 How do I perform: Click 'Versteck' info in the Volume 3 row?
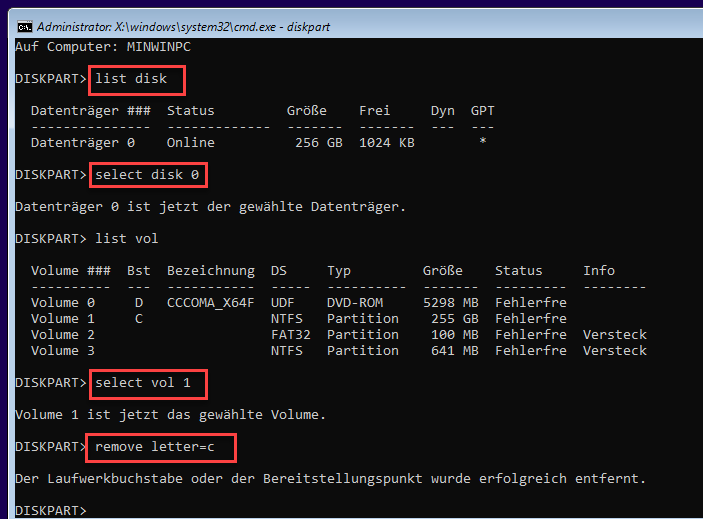pyautogui.click(x=615, y=351)
